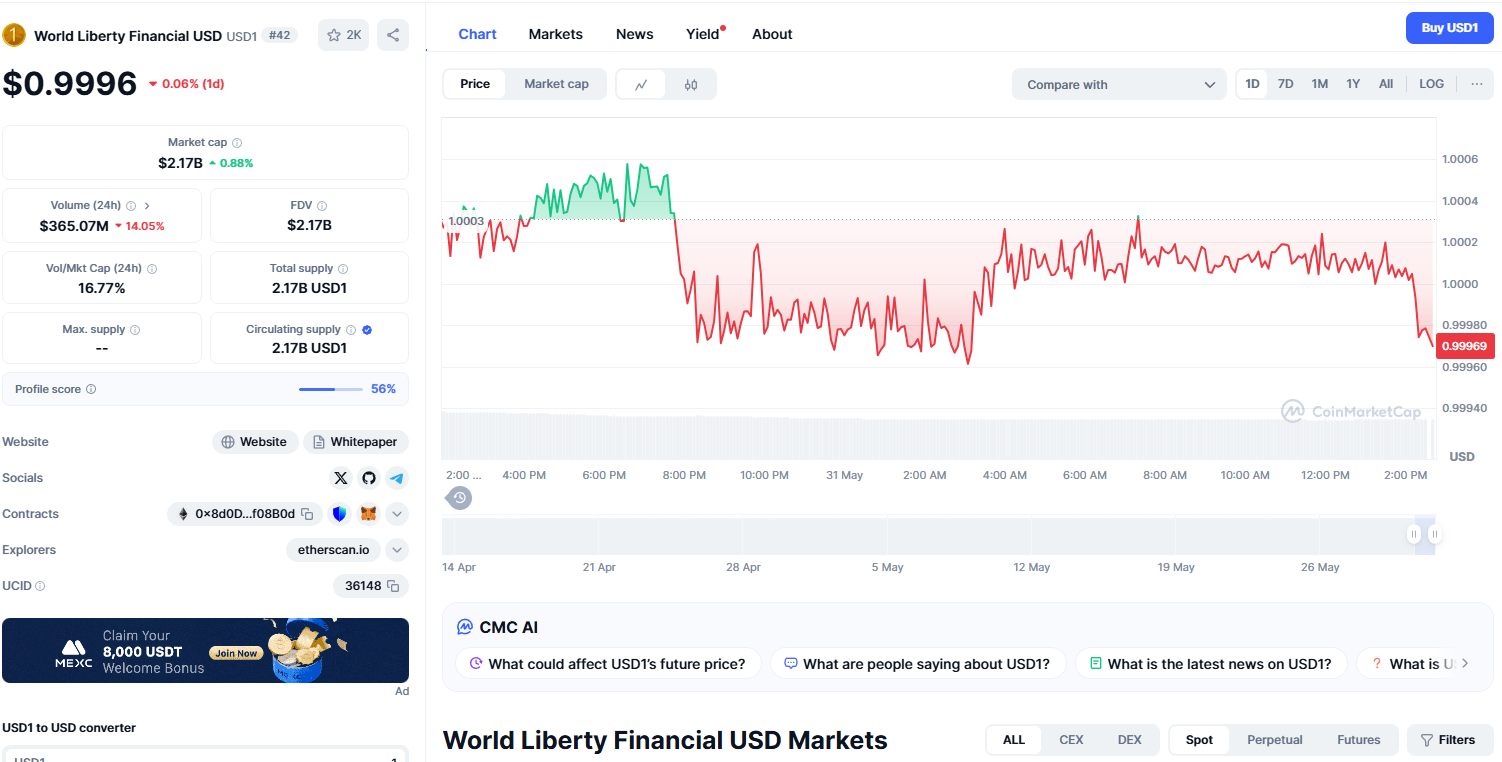Expand the Explorers dropdown beside etherscan.io
The width and height of the screenshot is (1502, 762).
pyautogui.click(x=397, y=549)
